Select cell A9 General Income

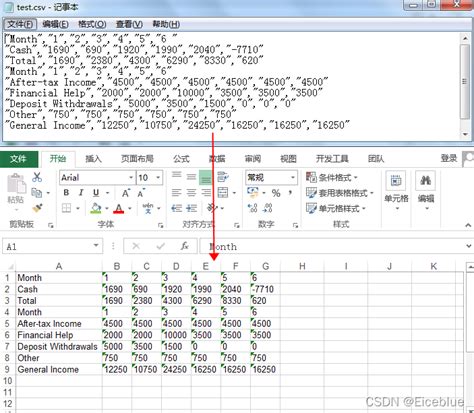pyautogui.click(x=59, y=369)
